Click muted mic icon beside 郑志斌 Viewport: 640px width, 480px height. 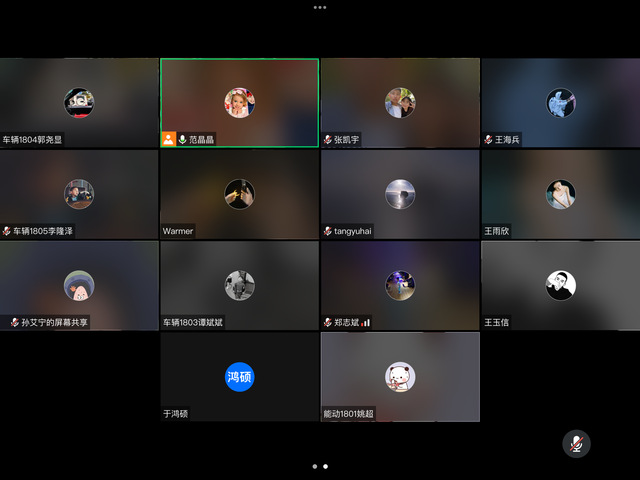327,322
